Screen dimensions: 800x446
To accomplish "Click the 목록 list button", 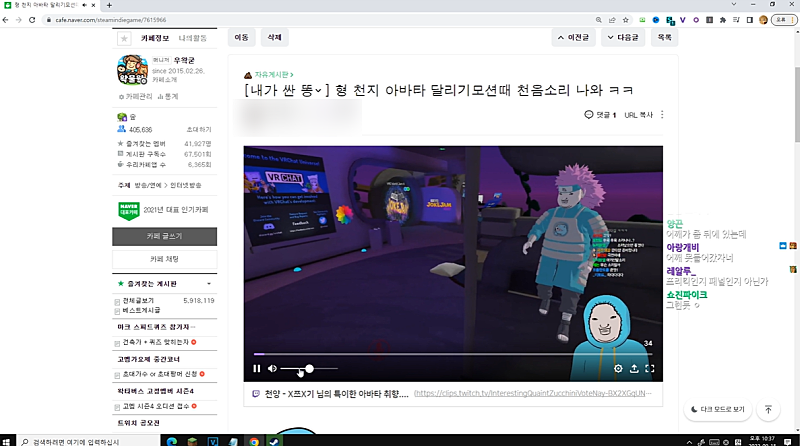I will click(x=664, y=37).
